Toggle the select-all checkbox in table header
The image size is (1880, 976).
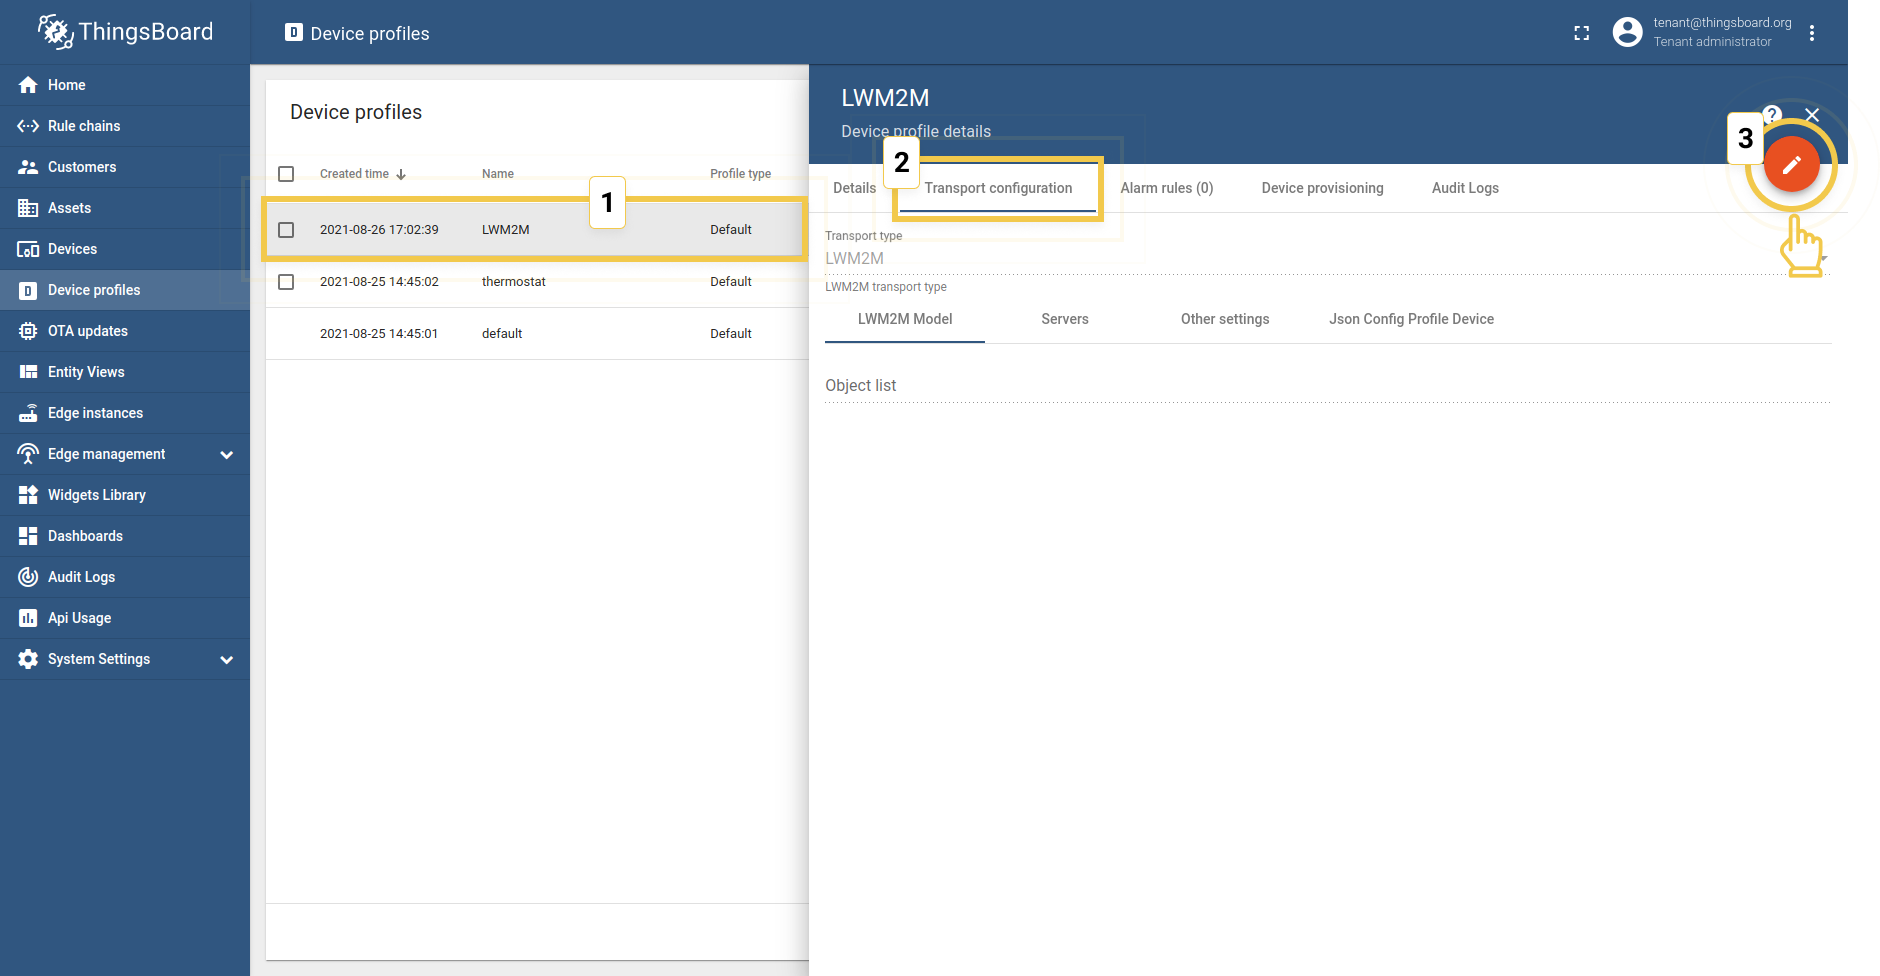[x=286, y=174]
